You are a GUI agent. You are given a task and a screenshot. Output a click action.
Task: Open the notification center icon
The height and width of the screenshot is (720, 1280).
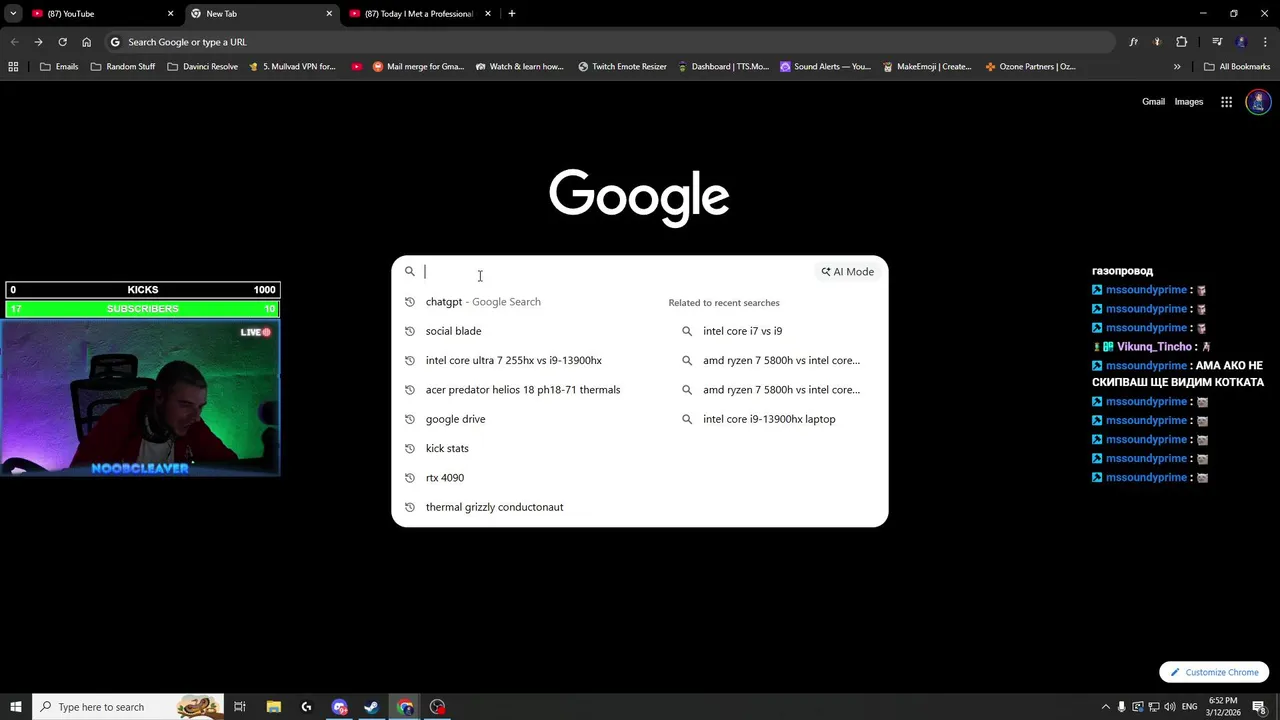(1259, 707)
